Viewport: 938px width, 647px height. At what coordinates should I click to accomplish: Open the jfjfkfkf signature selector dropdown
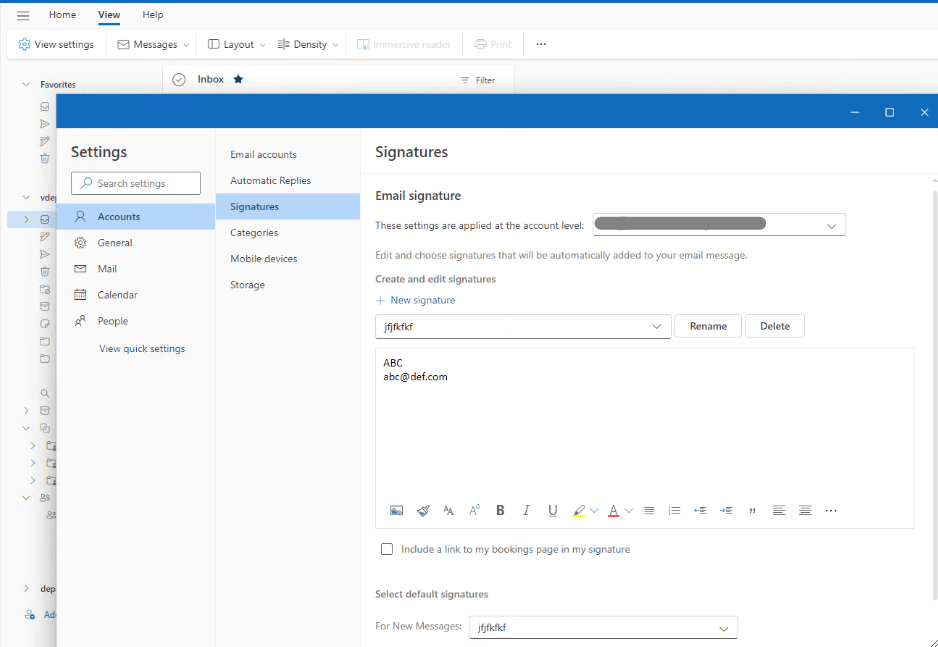coord(523,326)
